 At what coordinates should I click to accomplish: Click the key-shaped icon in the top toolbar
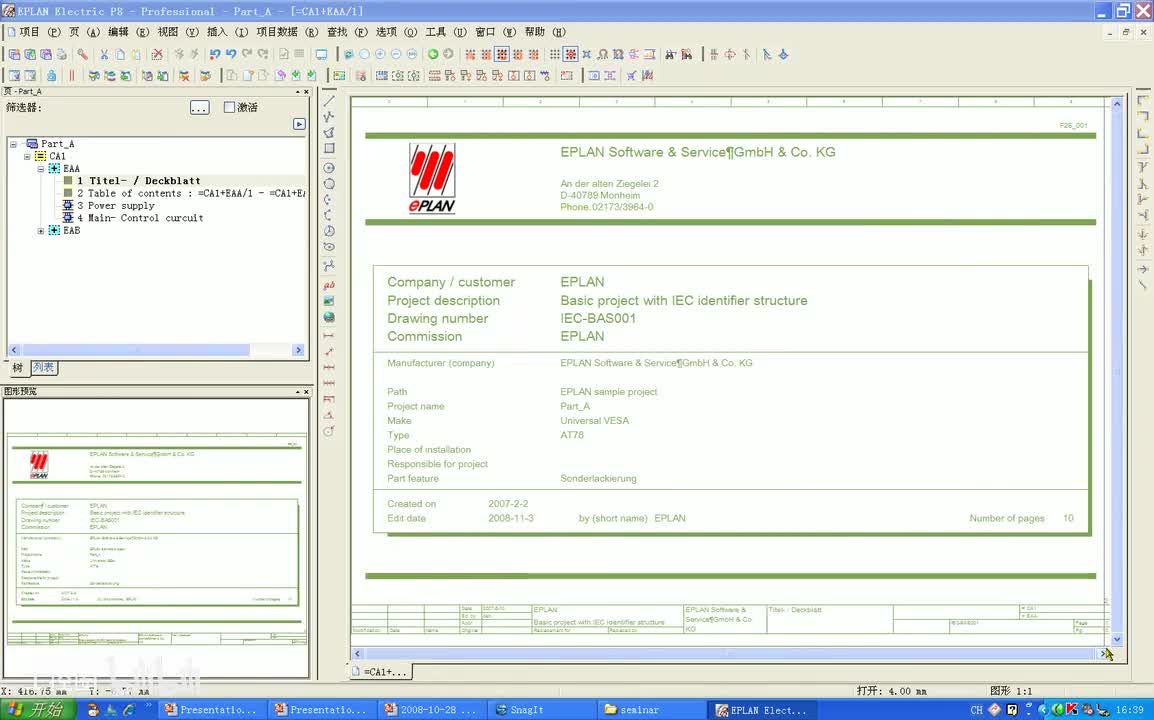tap(82, 54)
